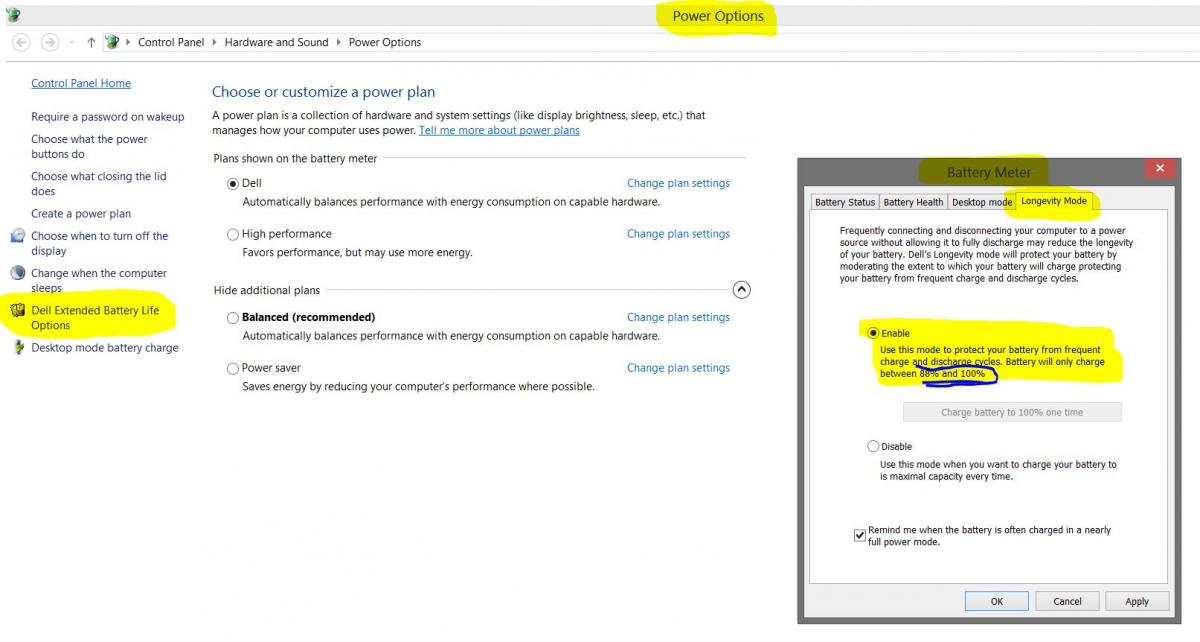Switch to the Battery Status tab
The image size is (1200, 642).
pos(845,202)
